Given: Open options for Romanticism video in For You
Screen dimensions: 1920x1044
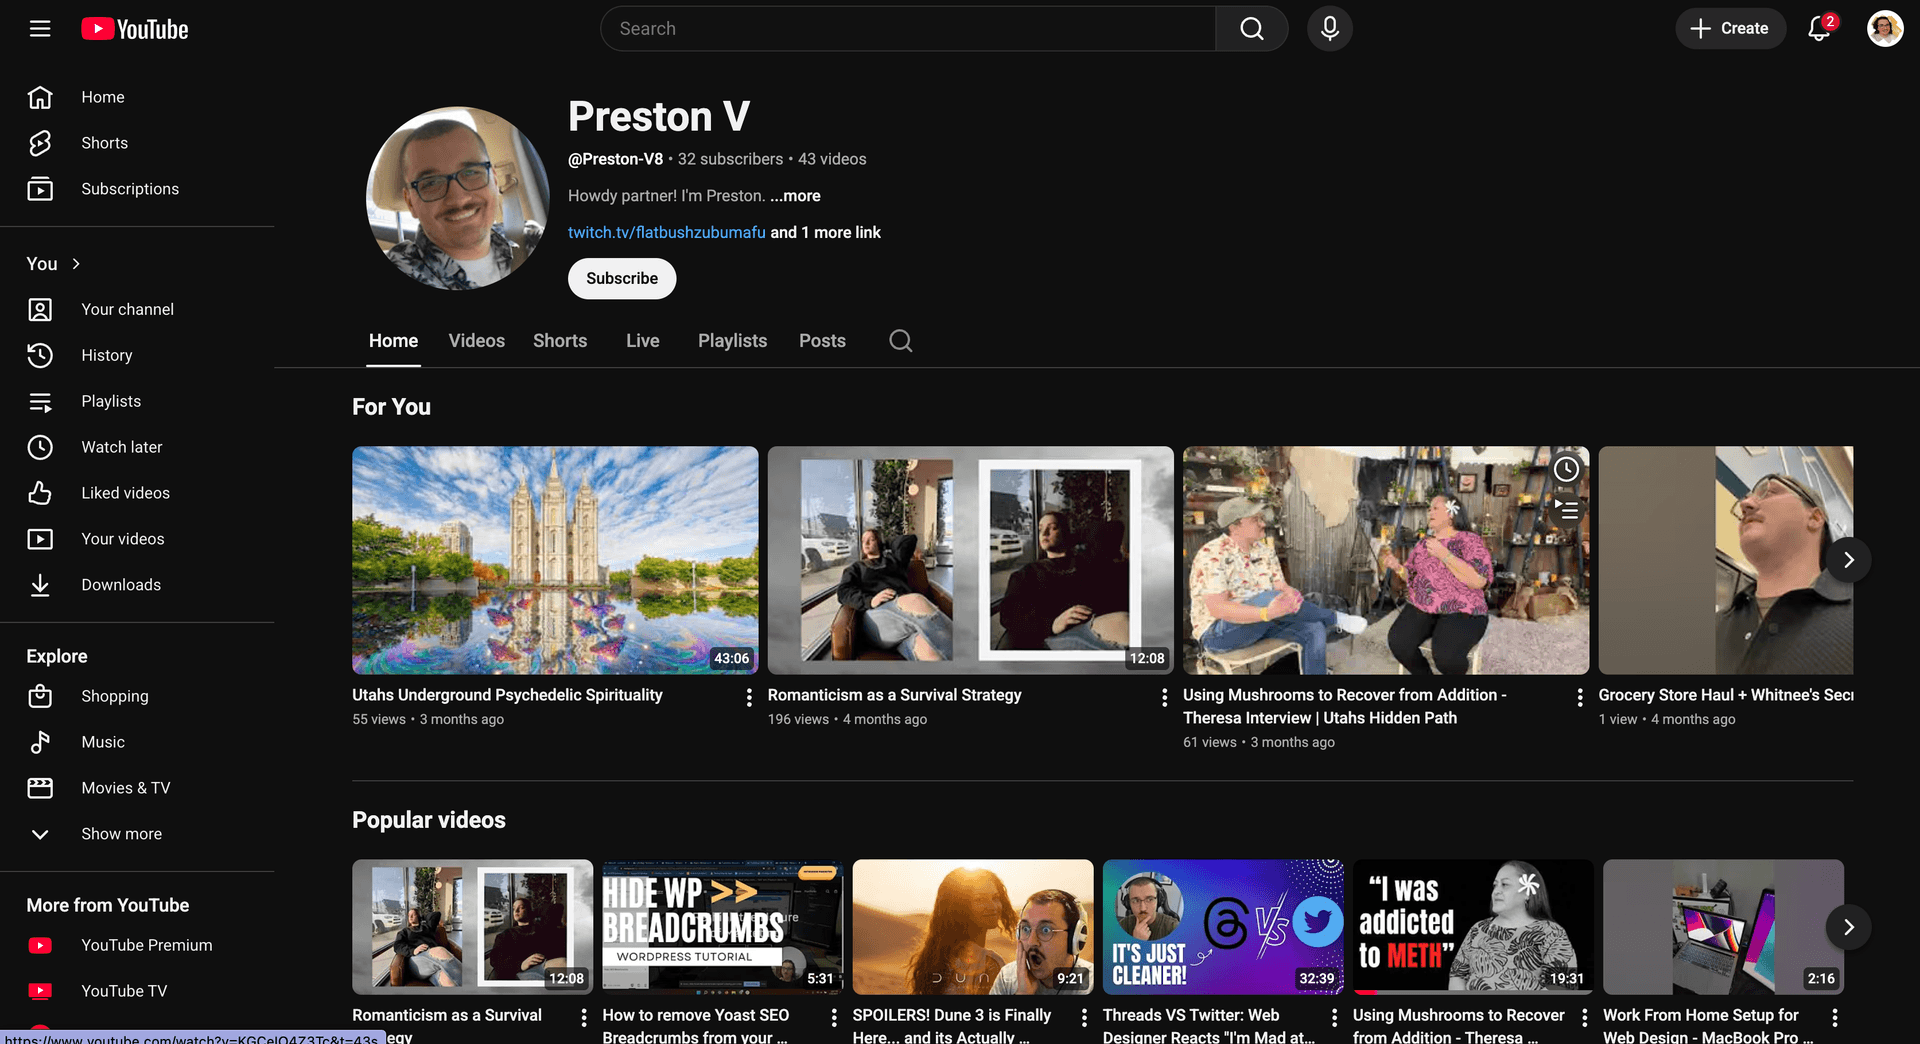Looking at the screenshot, I should (1164, 697).
